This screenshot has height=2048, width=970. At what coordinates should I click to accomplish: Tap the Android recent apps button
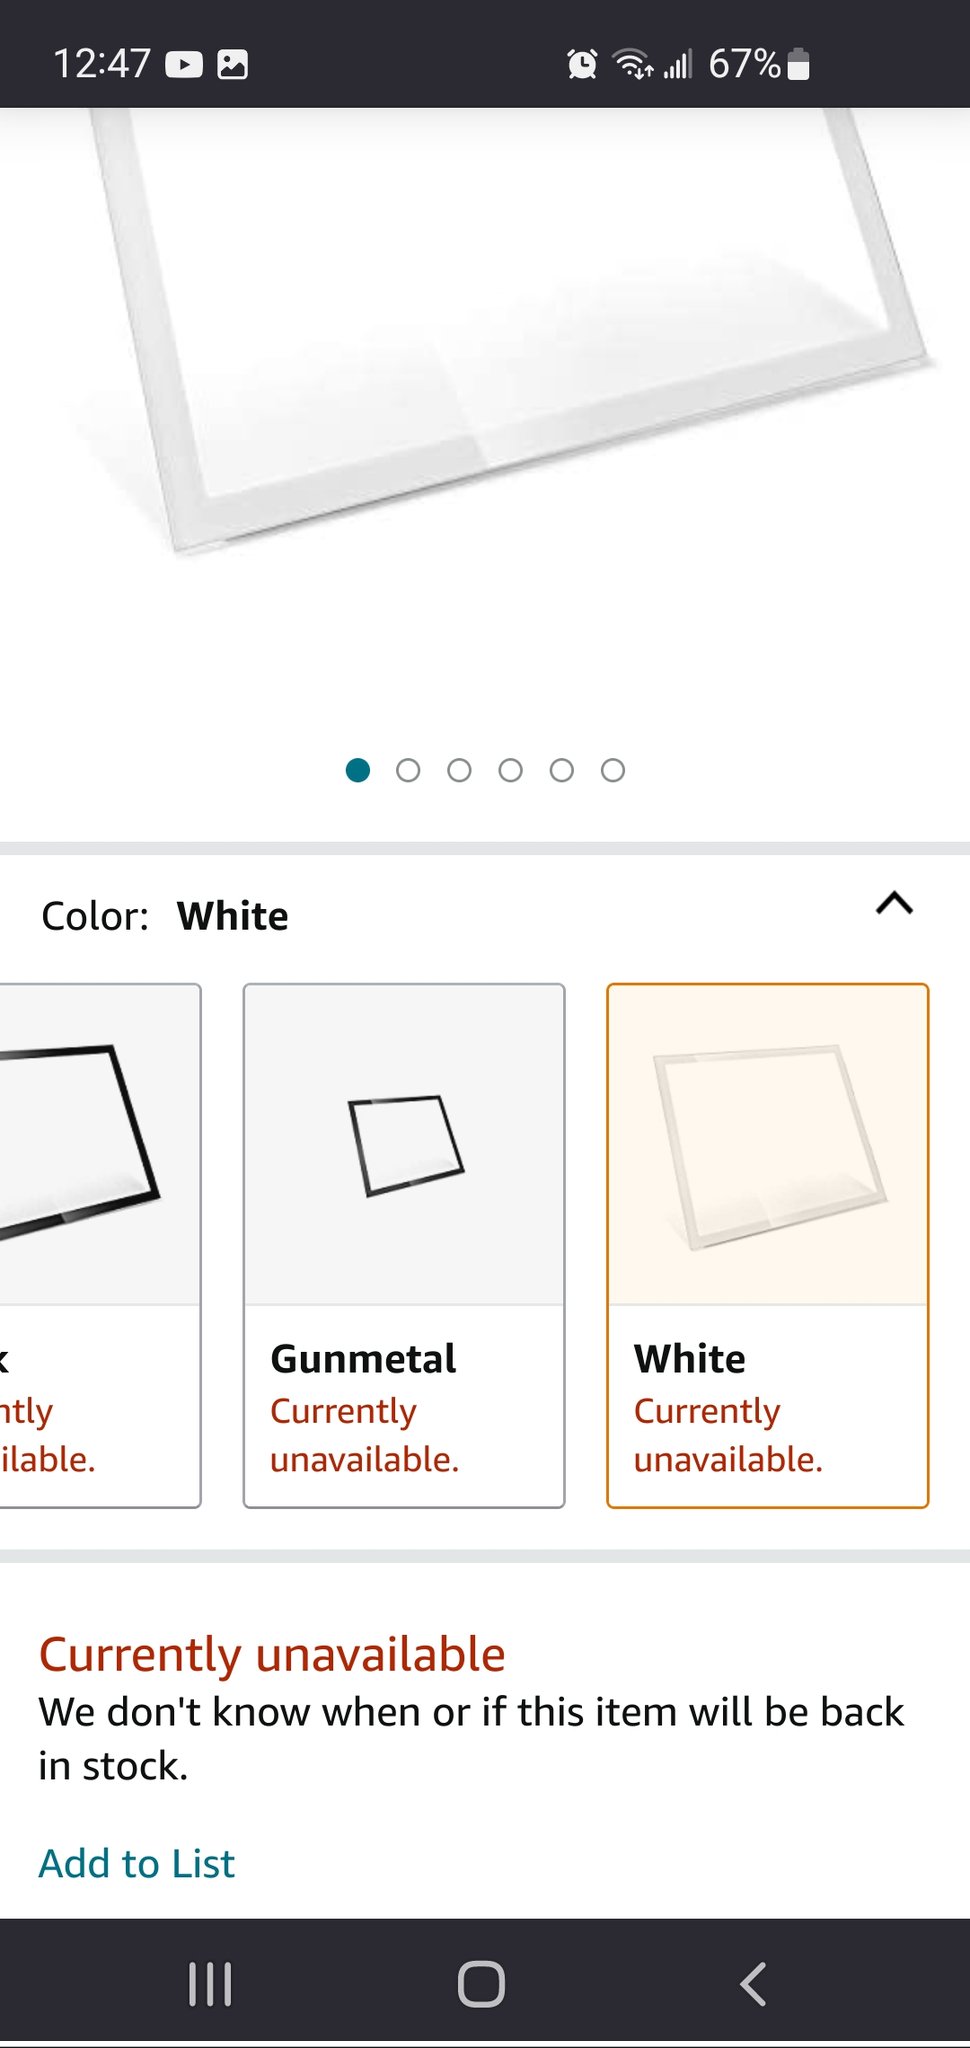coord(210,1984)
